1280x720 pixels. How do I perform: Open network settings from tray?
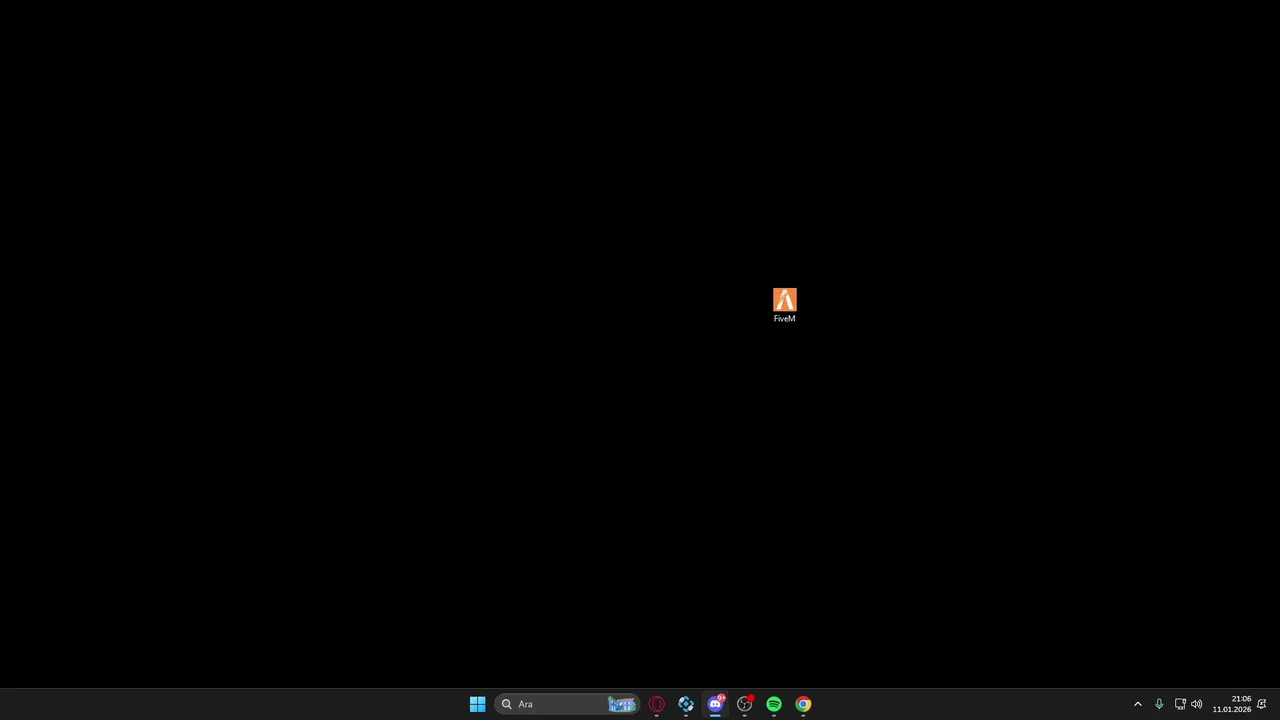[1180, 704]
